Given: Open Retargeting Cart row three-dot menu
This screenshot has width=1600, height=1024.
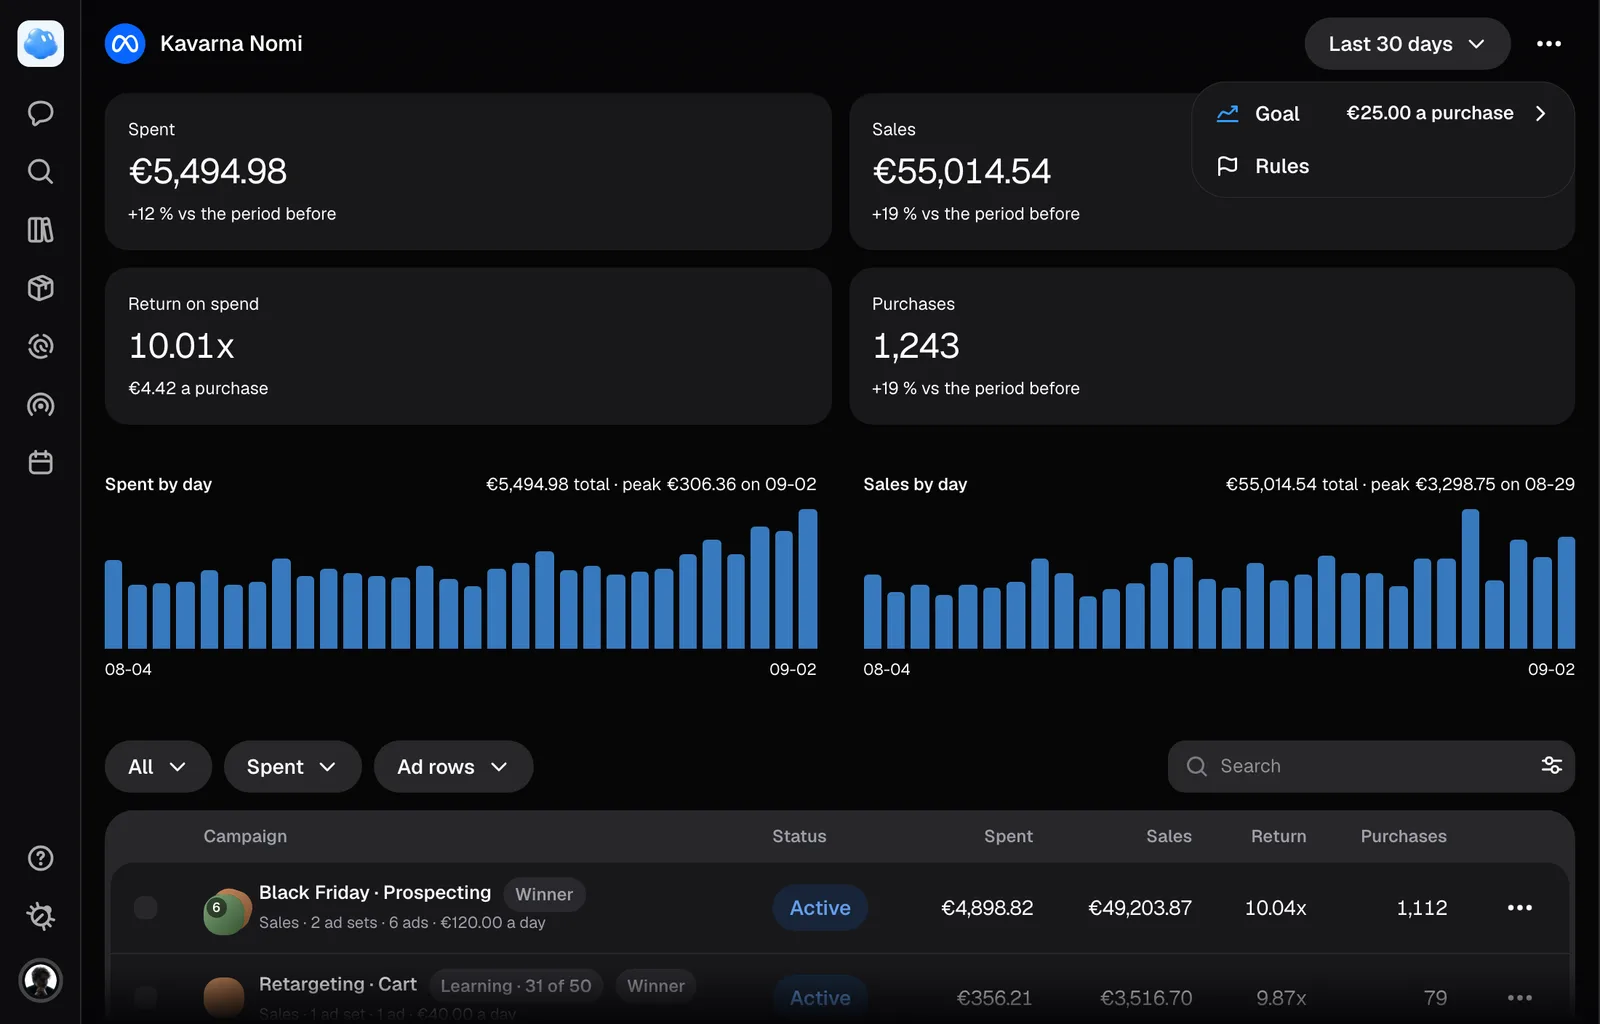Looking at the screenshot, I should pos(1520,998).
